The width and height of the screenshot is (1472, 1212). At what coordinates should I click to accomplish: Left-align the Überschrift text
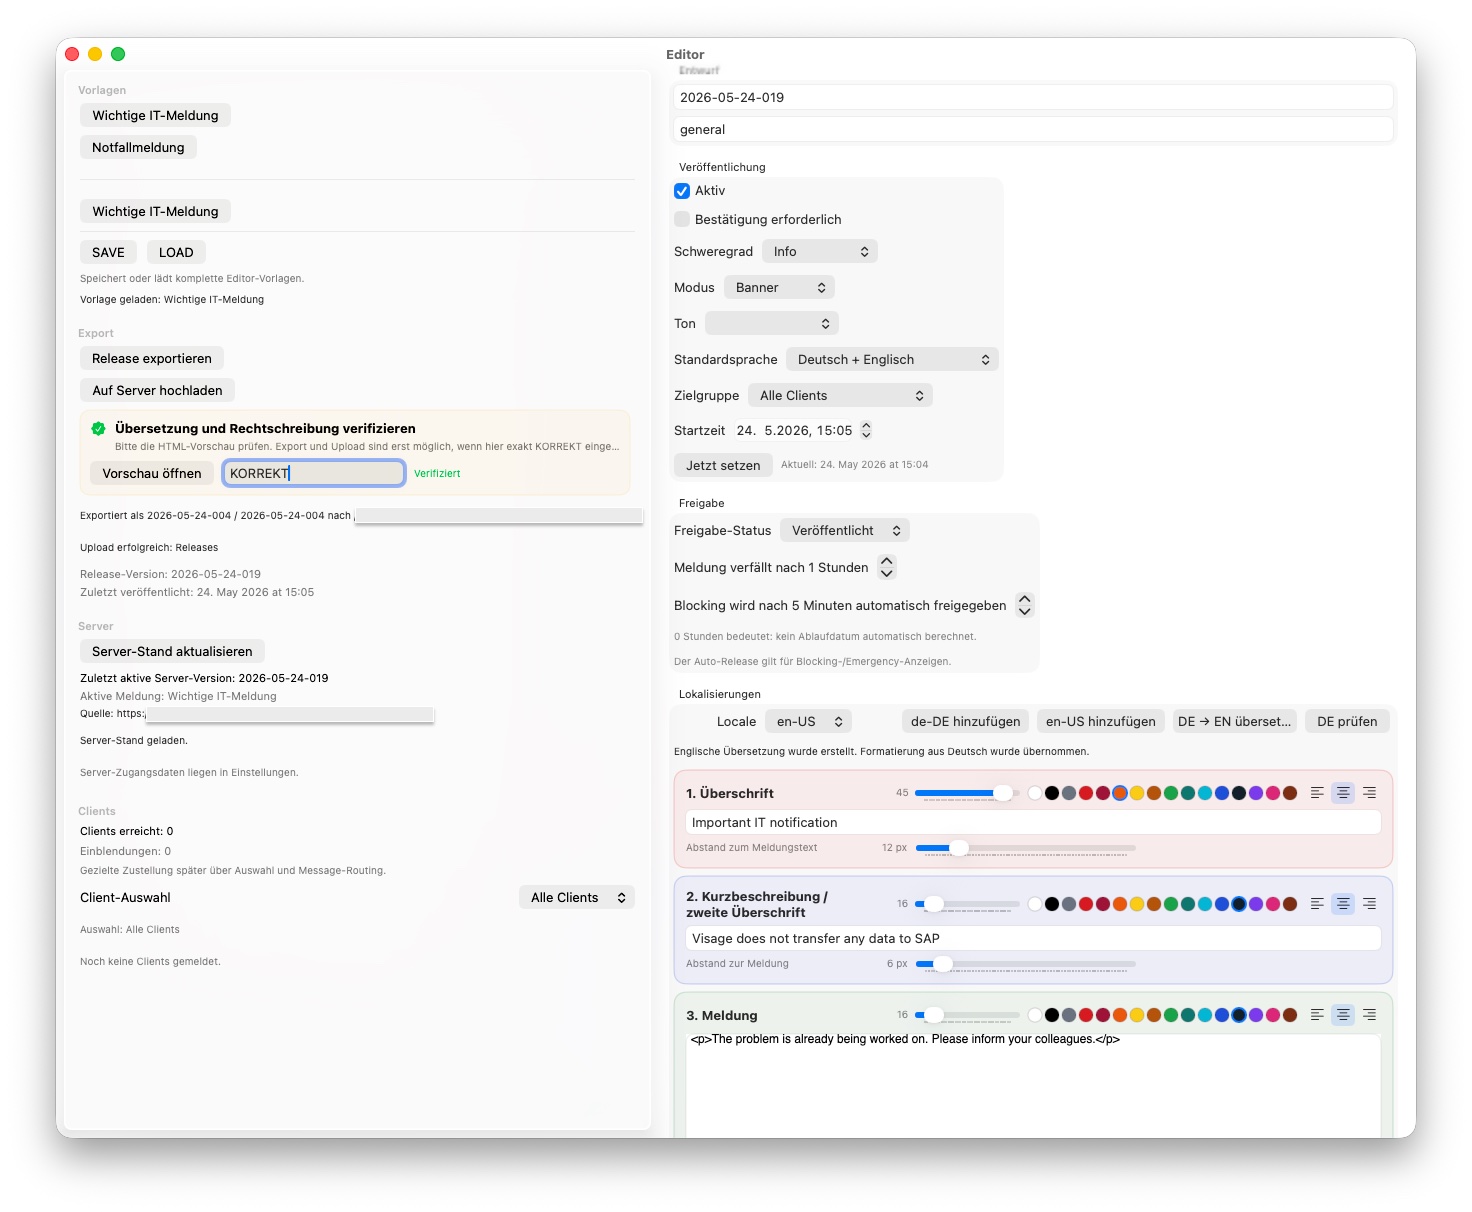tap(1317, 793)
